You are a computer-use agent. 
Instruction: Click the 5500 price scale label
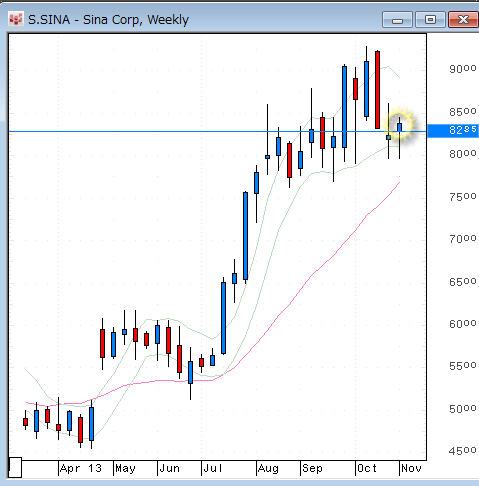tap(463, 366)
